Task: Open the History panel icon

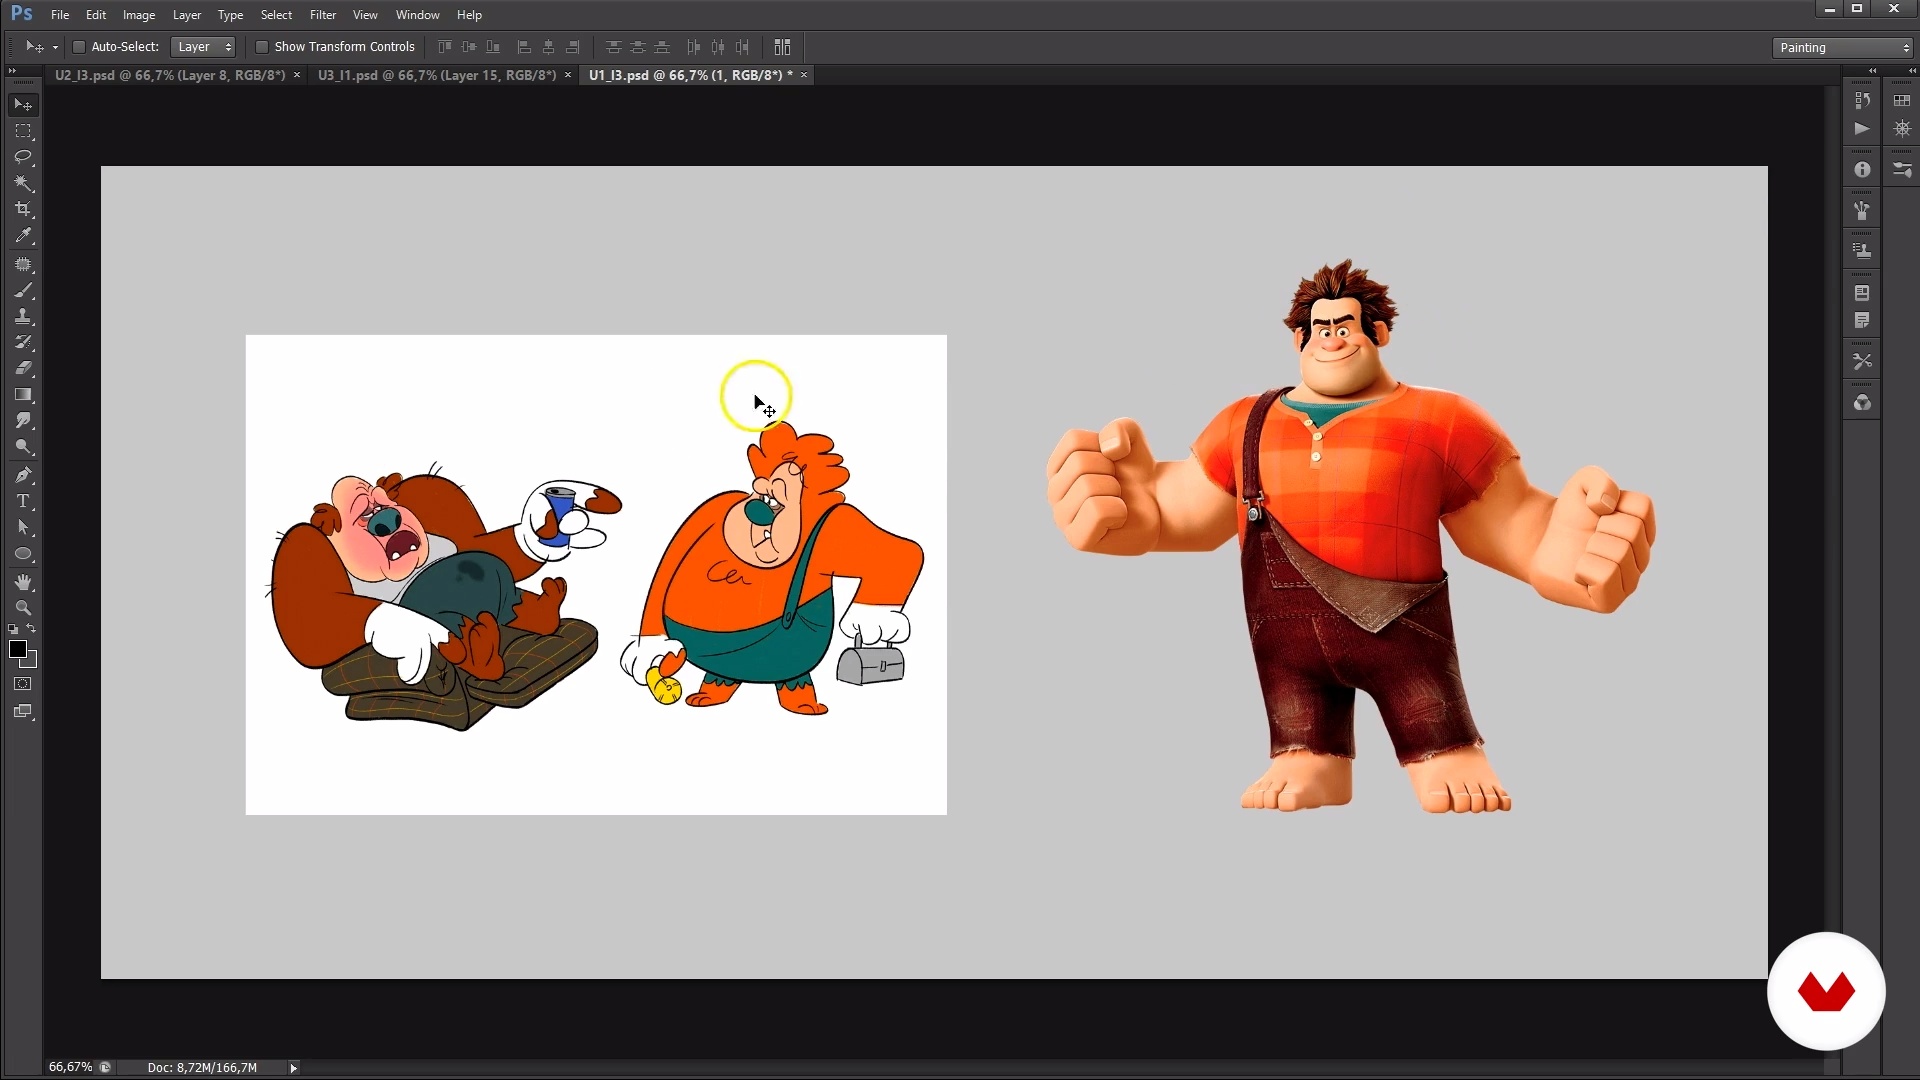Action: pyautogui.click(x=1862, y=101)
